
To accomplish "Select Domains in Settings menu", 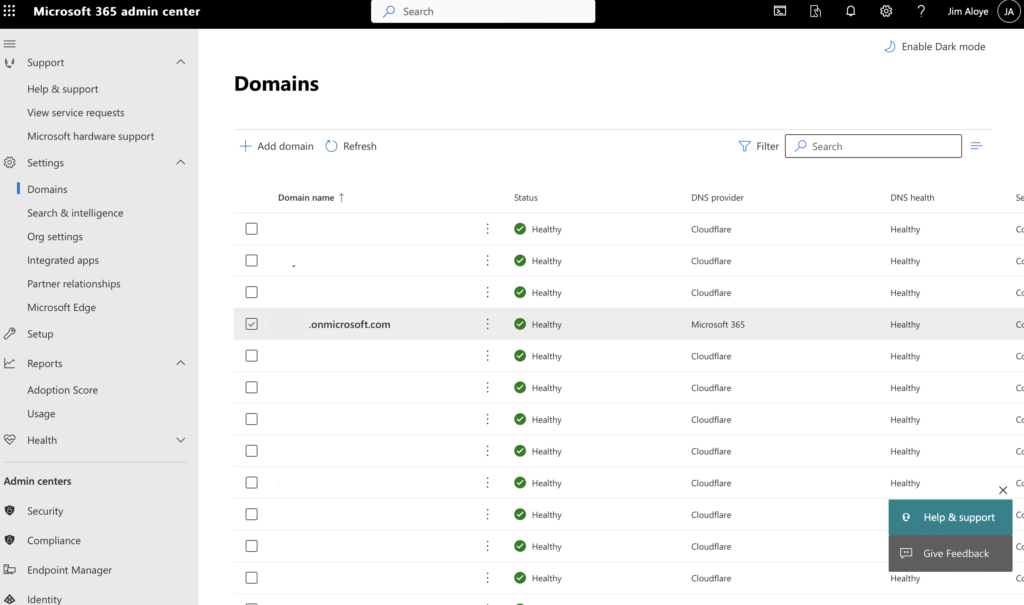I will (x=47, y=189).
